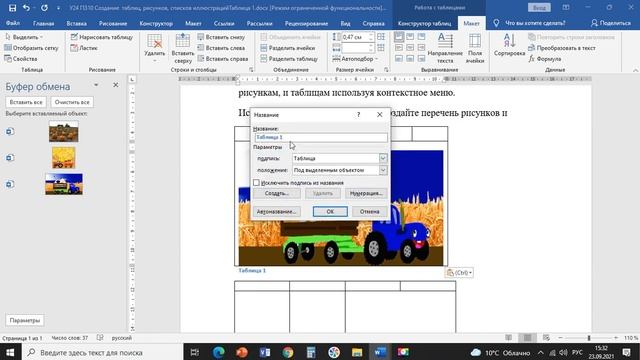640x360 pixels.
Task: Open the Select (Выделить) dropdown
Action: point(24,37)
